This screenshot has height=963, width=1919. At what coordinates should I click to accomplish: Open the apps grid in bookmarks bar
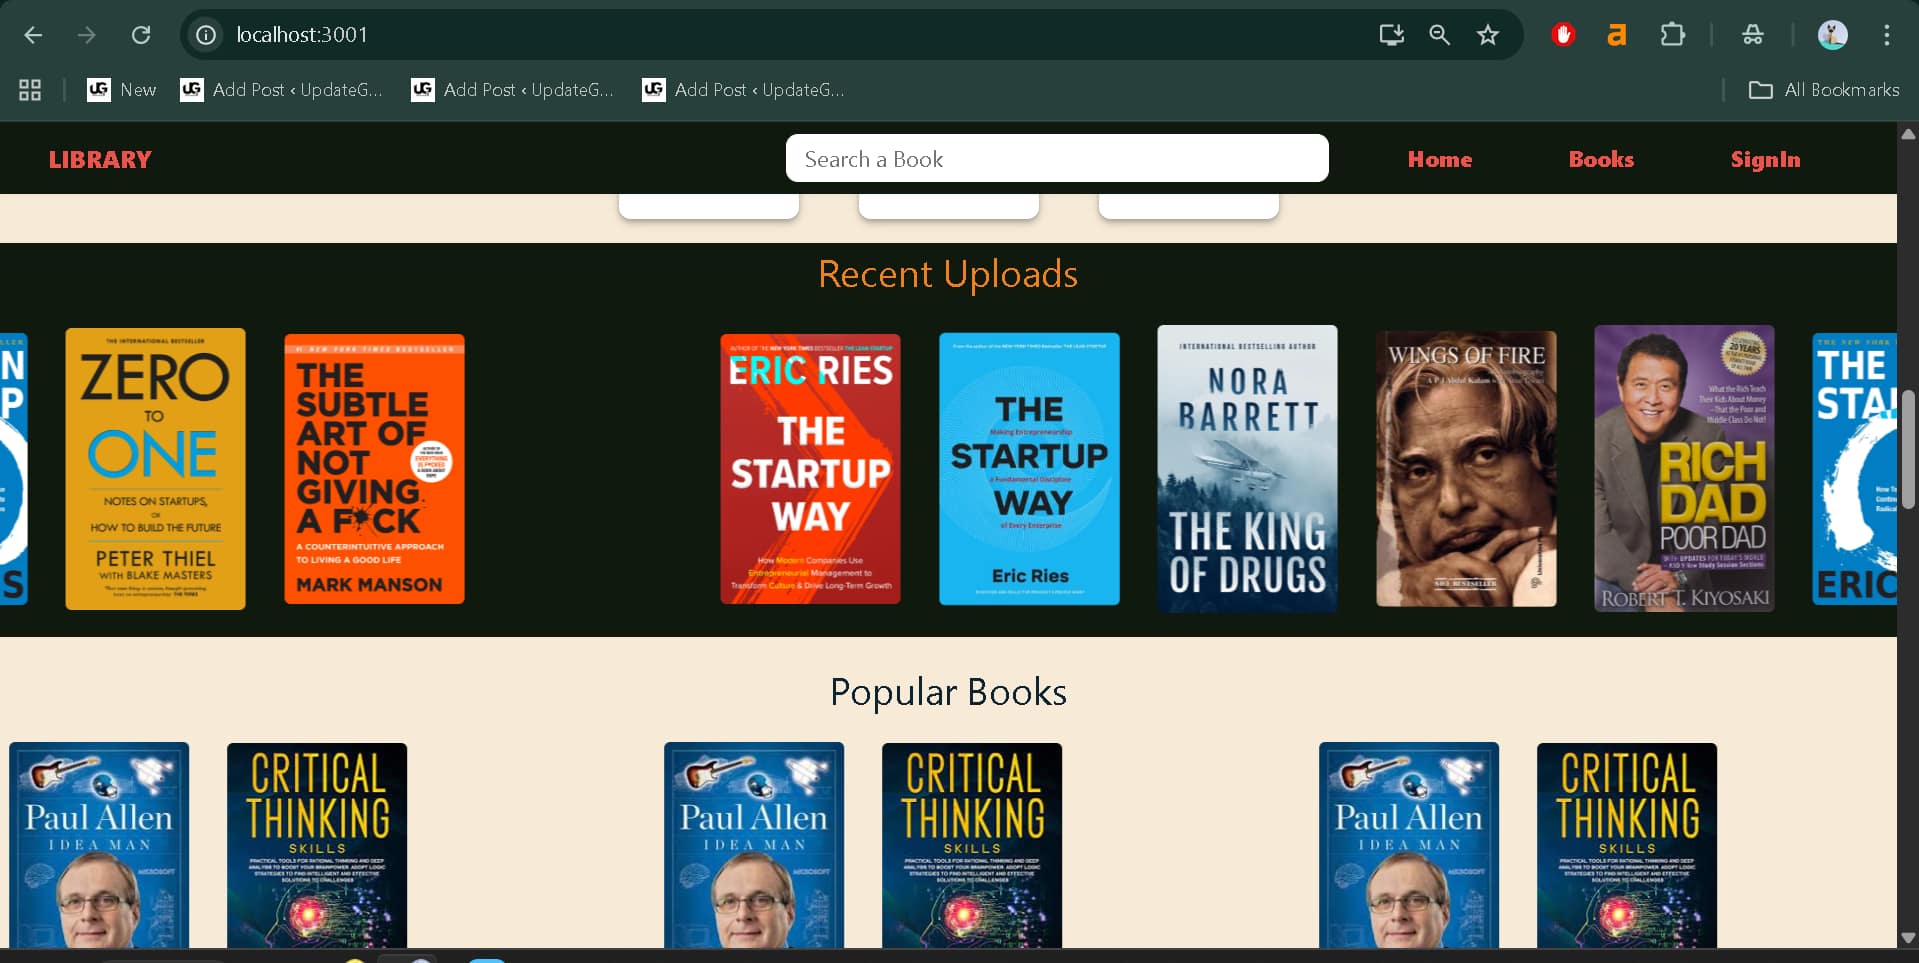[x=30, y=90]
